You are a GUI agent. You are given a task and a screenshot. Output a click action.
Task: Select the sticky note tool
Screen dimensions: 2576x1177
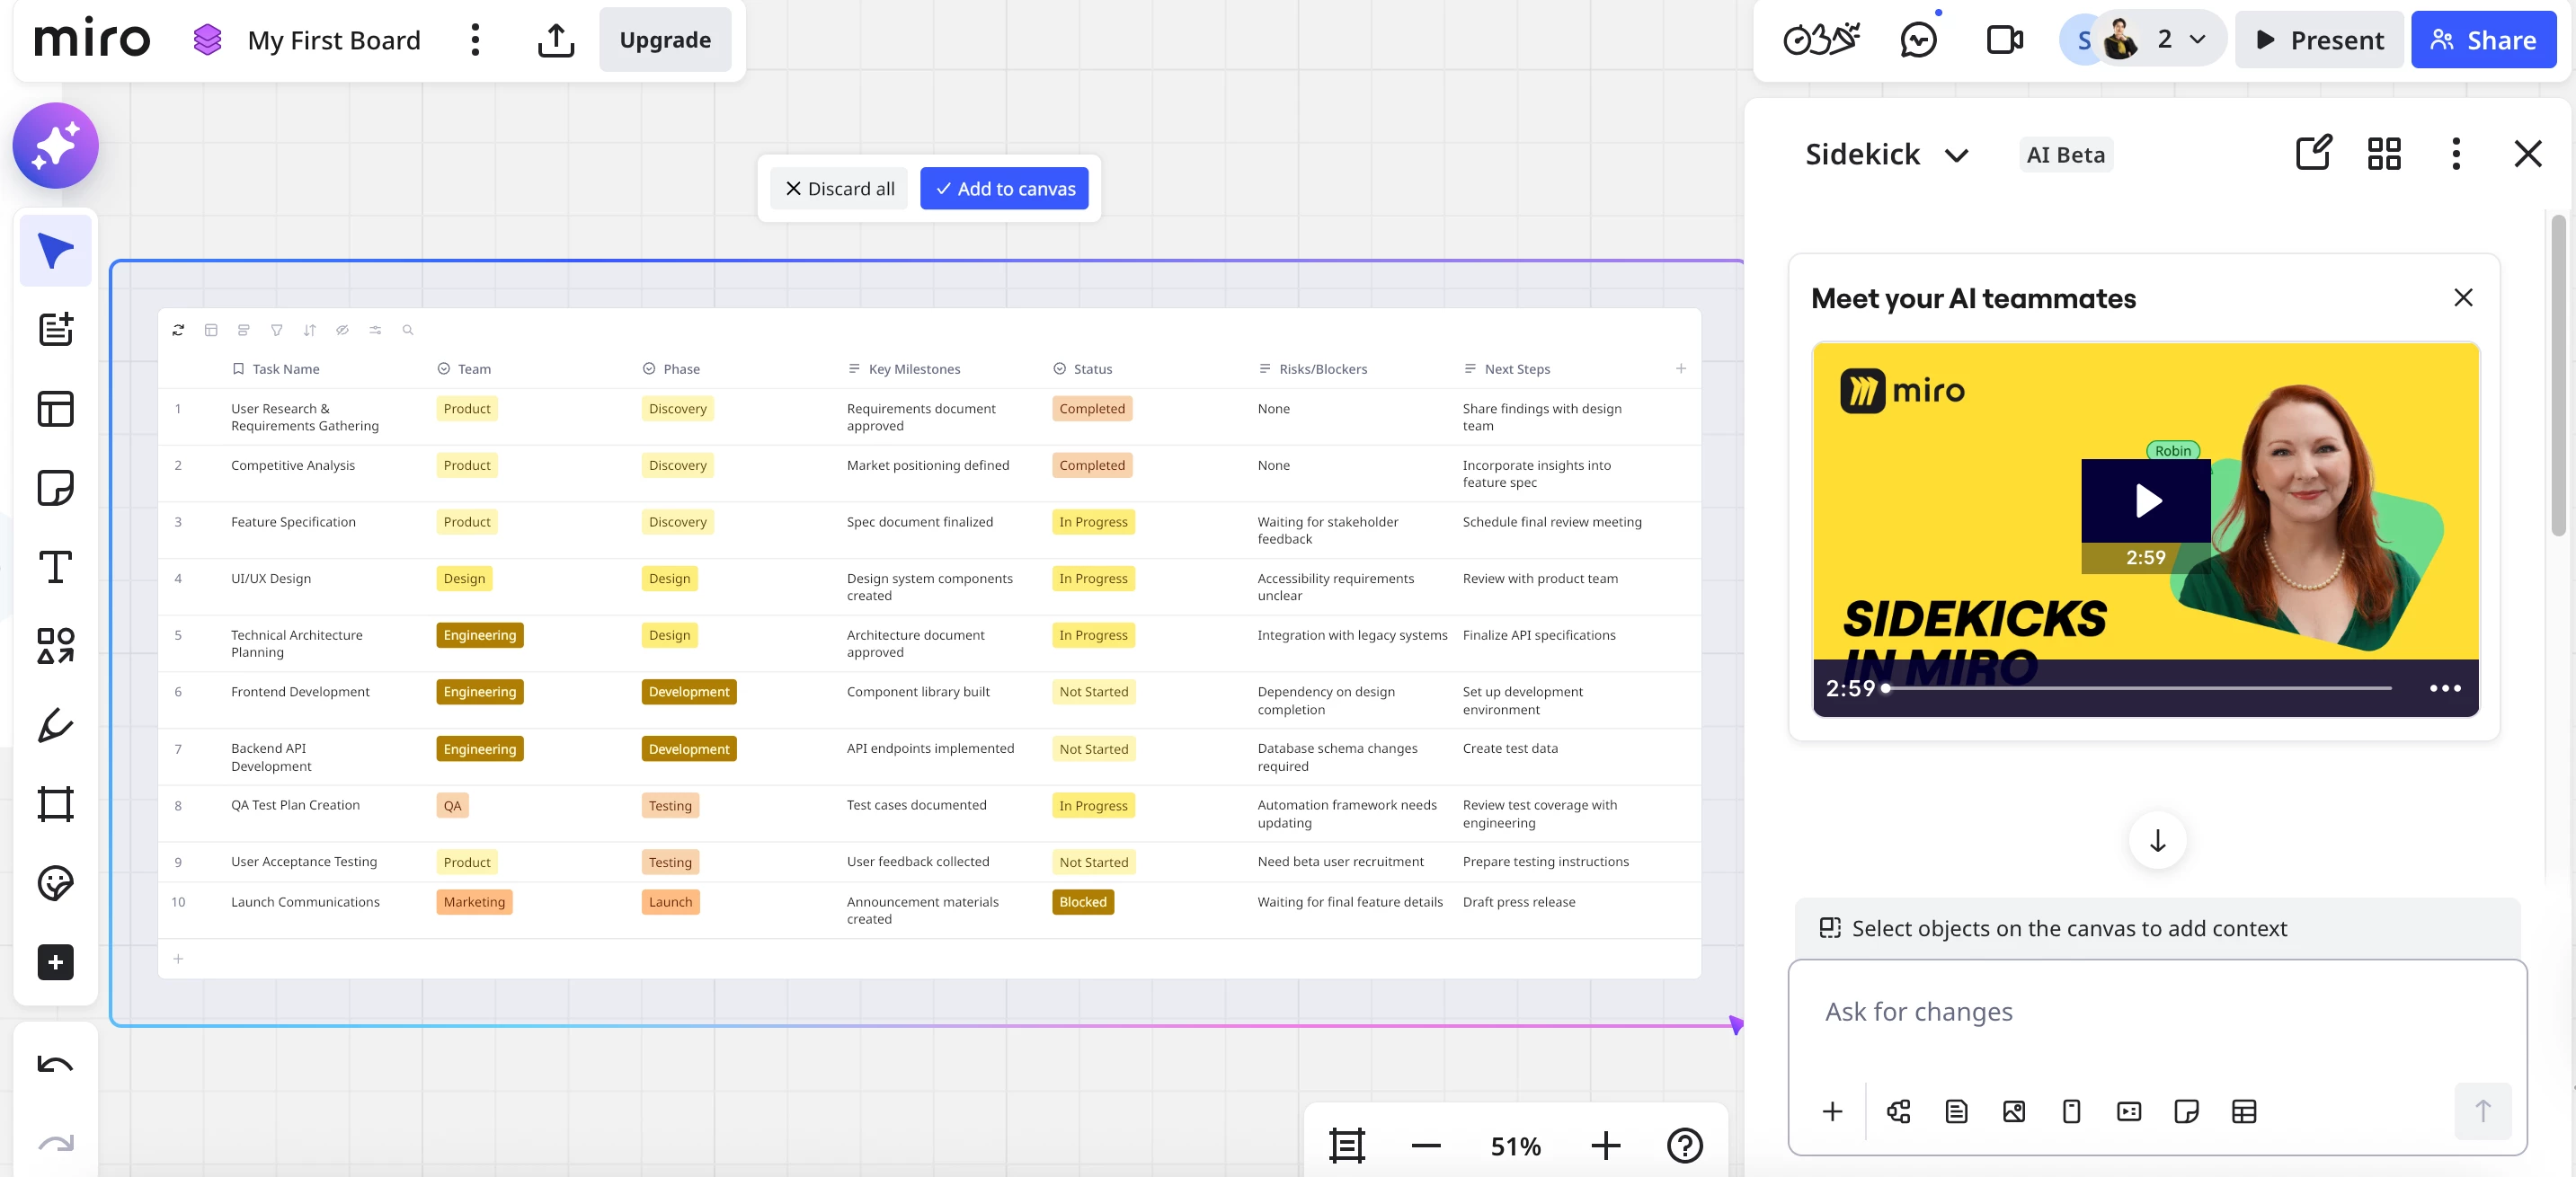click(x=55, y=488)
